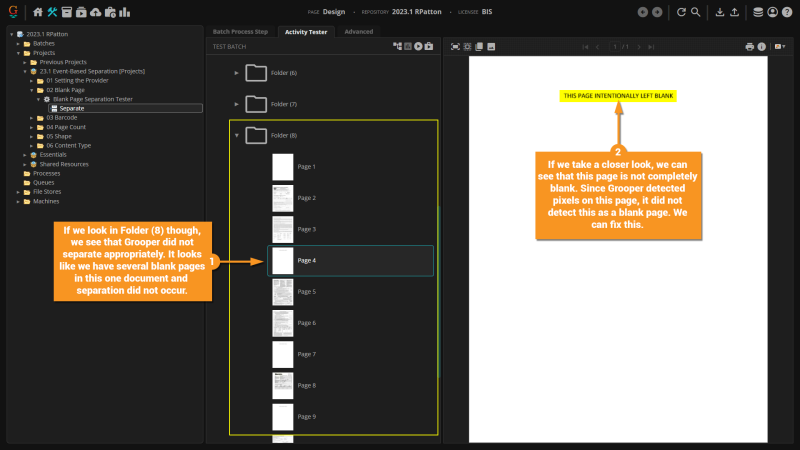Select Page 2 thumbnail in Folder (8)
The image size is (800, 450).
click(x=283, y=198)
